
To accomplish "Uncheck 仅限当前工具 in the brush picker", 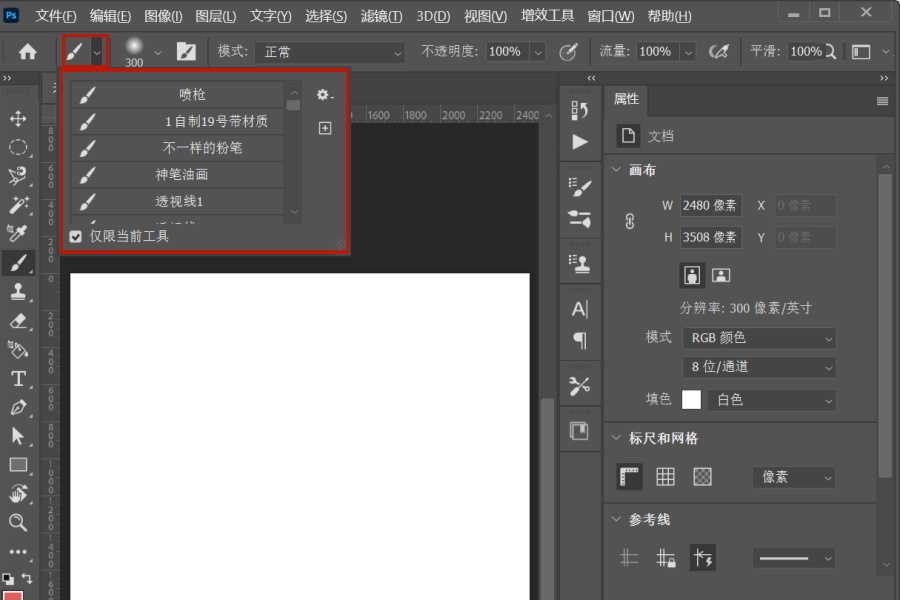I will (75, 236).
